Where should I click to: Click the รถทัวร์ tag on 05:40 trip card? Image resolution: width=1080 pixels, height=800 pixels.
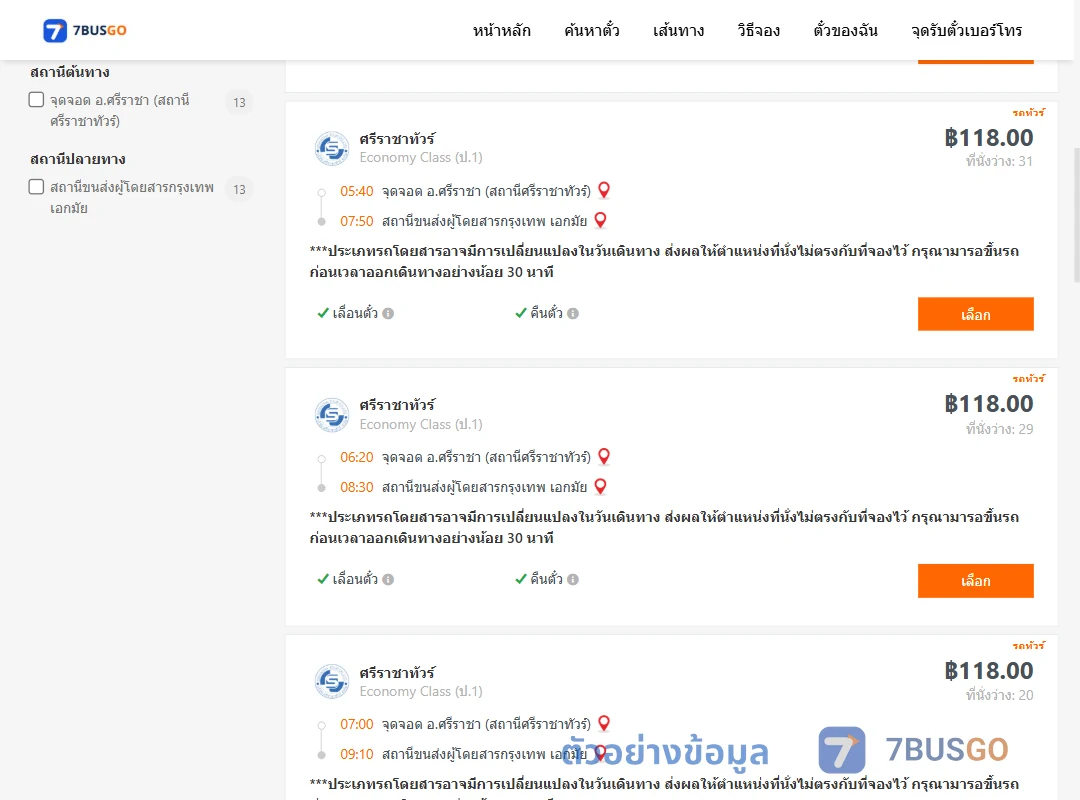[1028, 112]
